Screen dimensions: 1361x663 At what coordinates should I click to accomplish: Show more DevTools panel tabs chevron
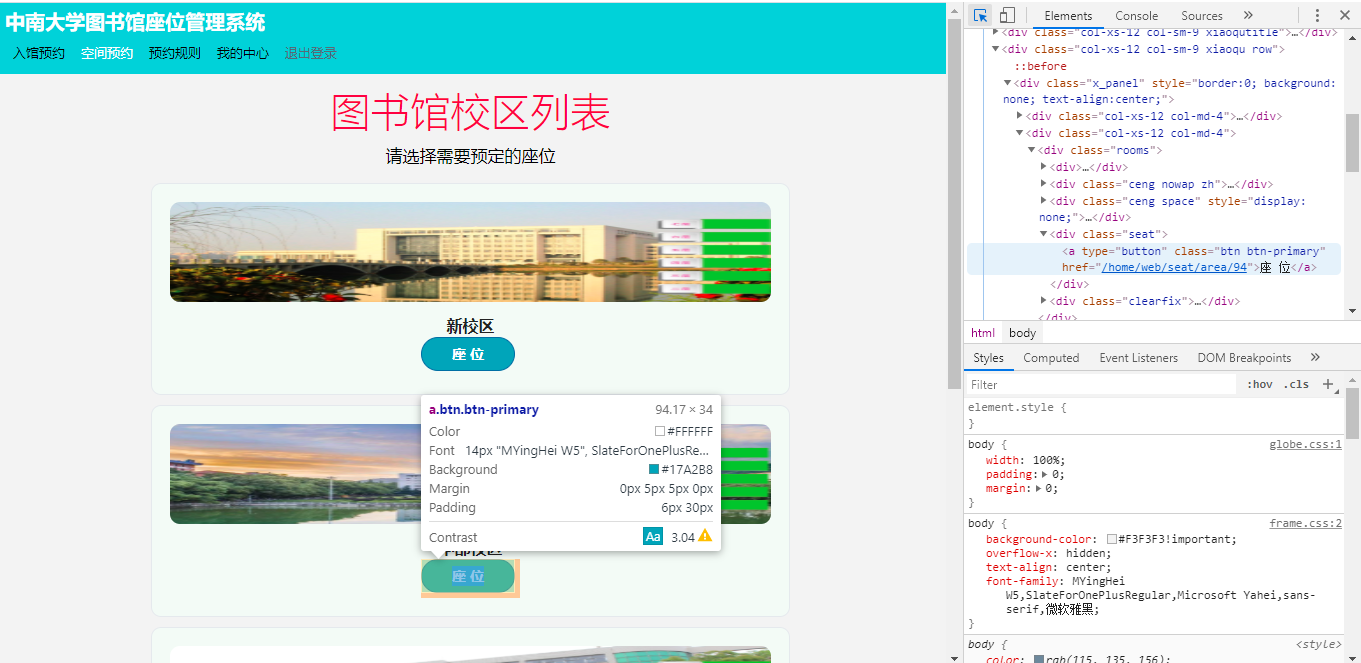1248,15
